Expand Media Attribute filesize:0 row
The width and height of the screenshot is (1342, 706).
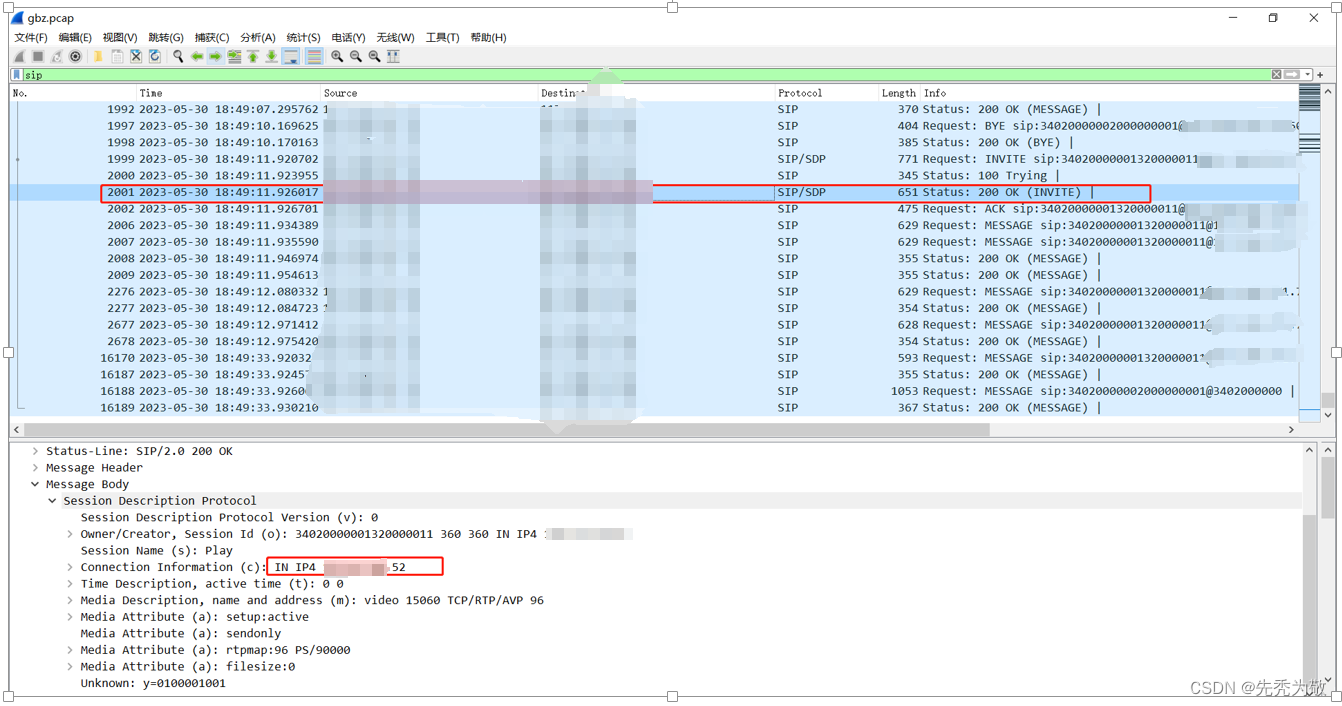70,667
